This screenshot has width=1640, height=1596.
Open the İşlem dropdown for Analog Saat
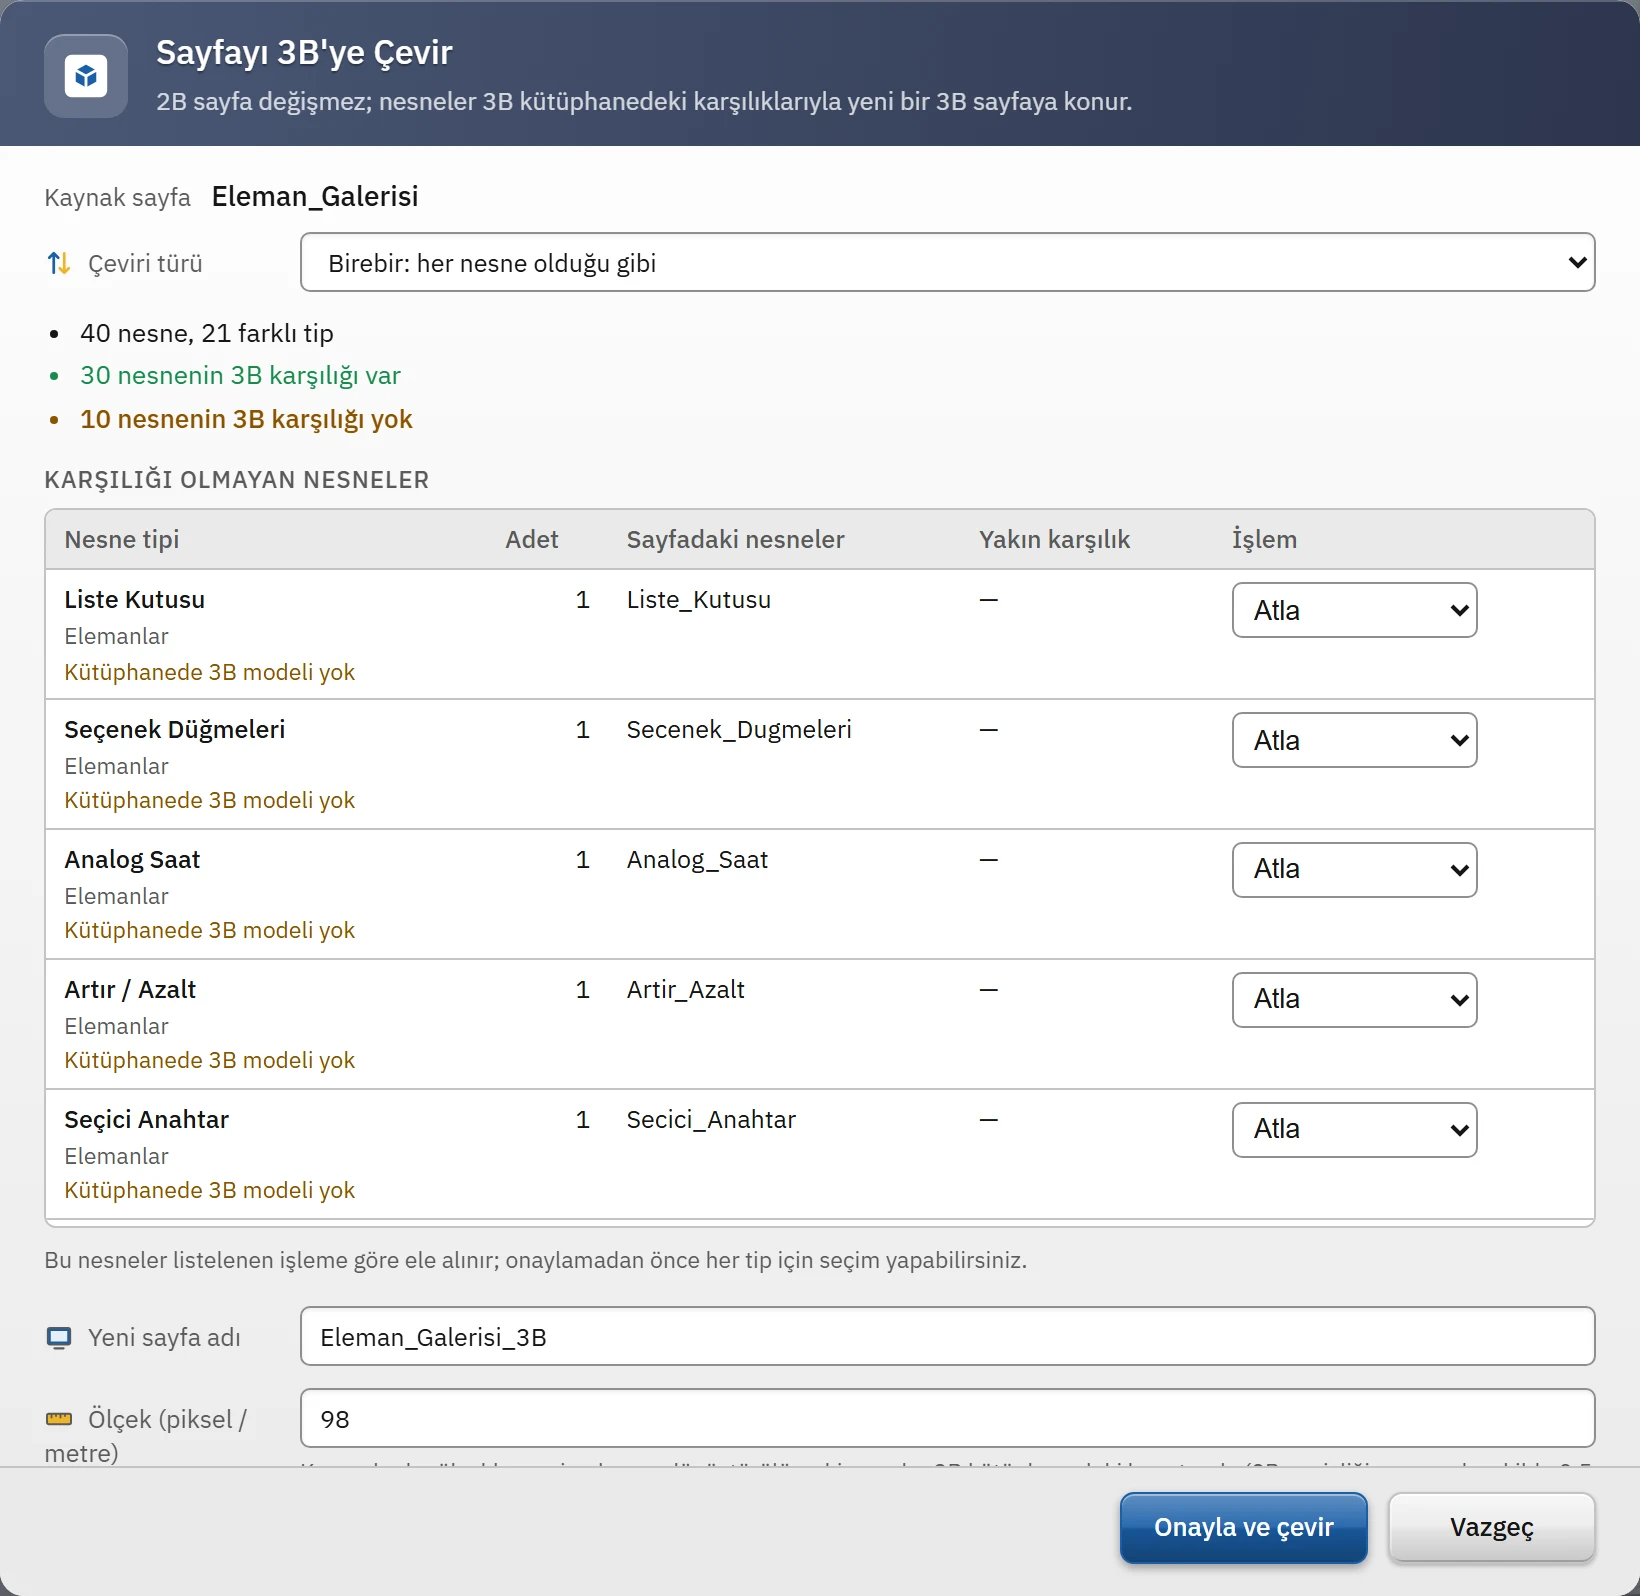[1354, 870]
